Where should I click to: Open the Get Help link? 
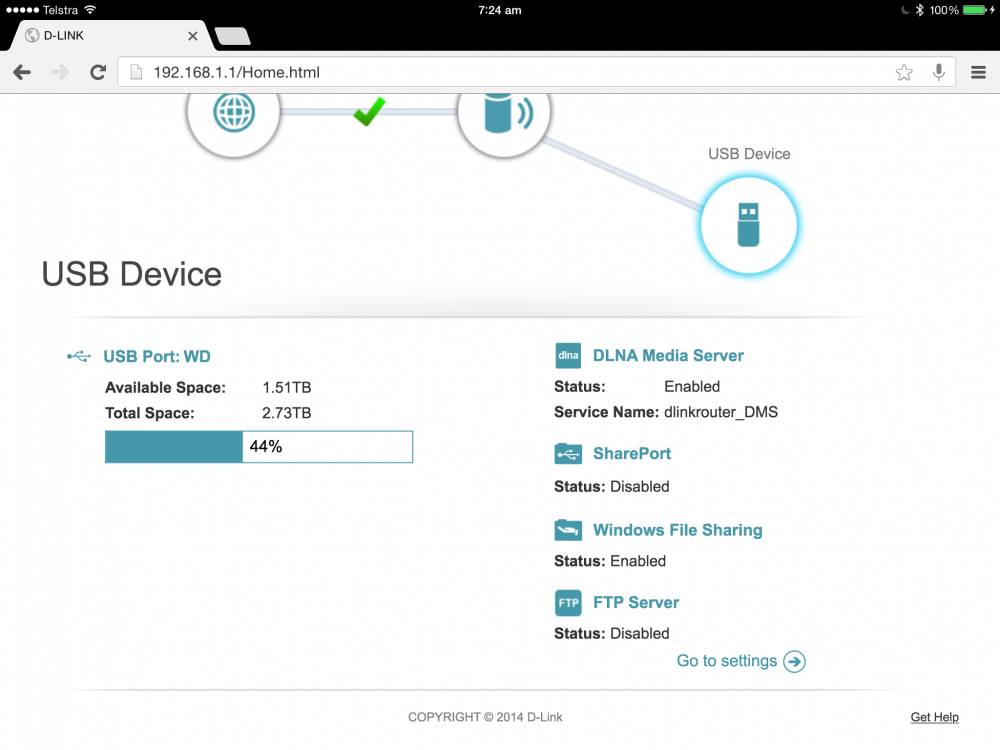click(x=934, y=717)
